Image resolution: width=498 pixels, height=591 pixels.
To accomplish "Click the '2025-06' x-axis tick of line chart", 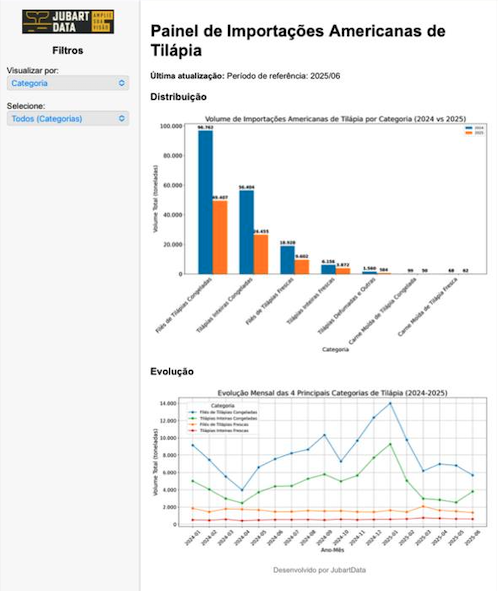I will coord(472,538).
